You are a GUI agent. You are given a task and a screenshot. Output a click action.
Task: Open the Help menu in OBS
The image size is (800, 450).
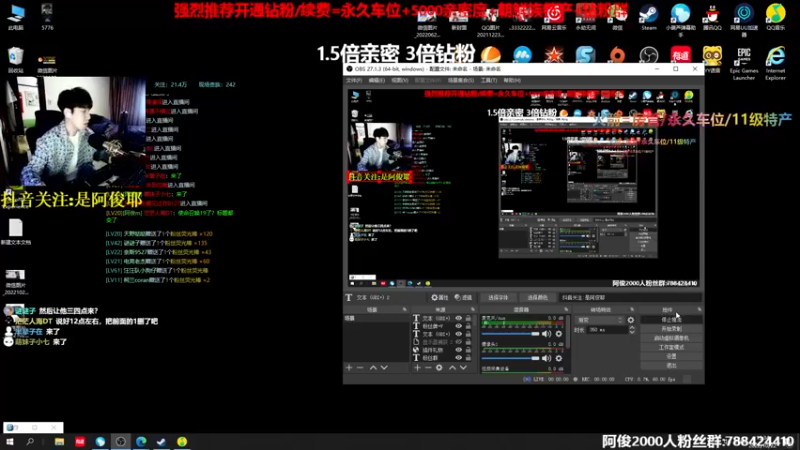coord(512,81)
